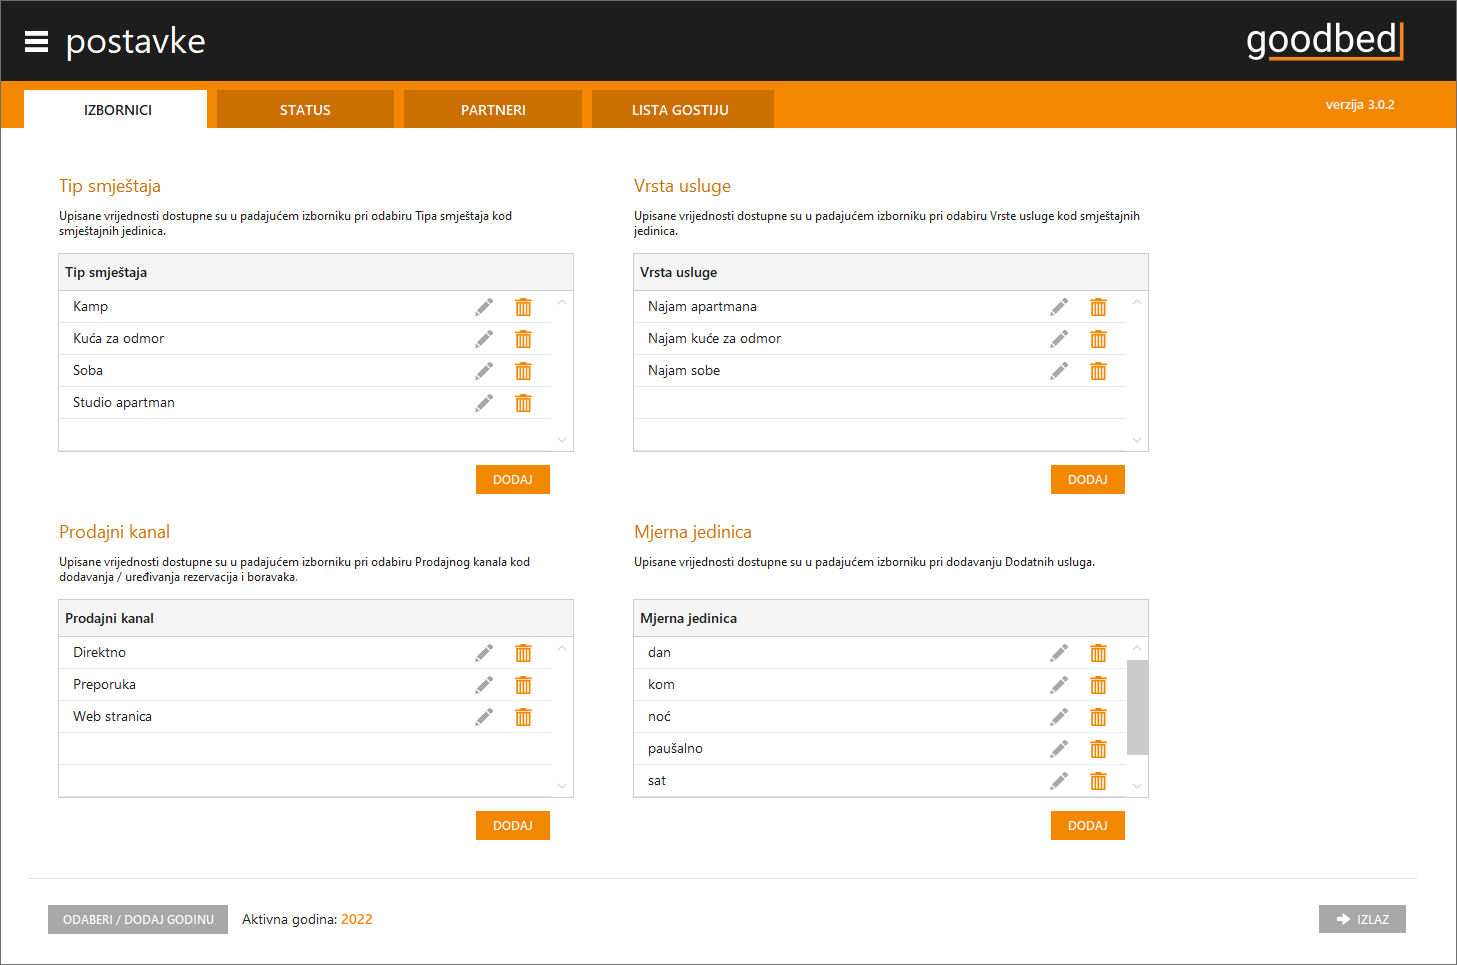
Task: Edit the kom unit of measure
Action: tap(1059, 685)
